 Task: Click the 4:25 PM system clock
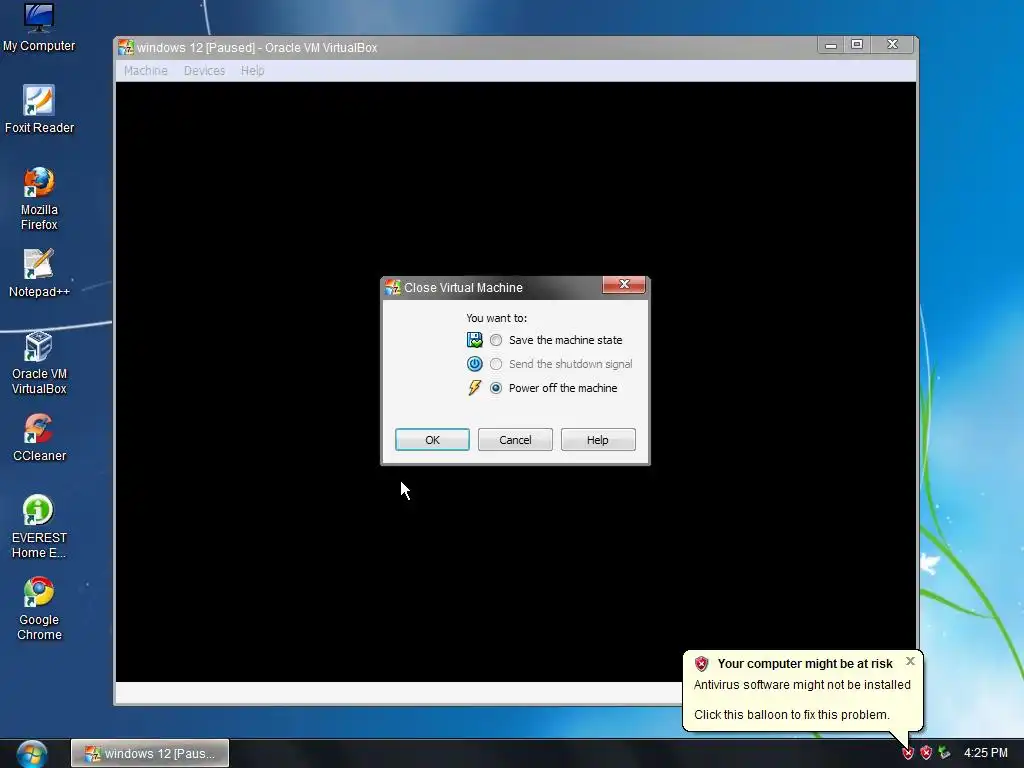click(985, 753)
